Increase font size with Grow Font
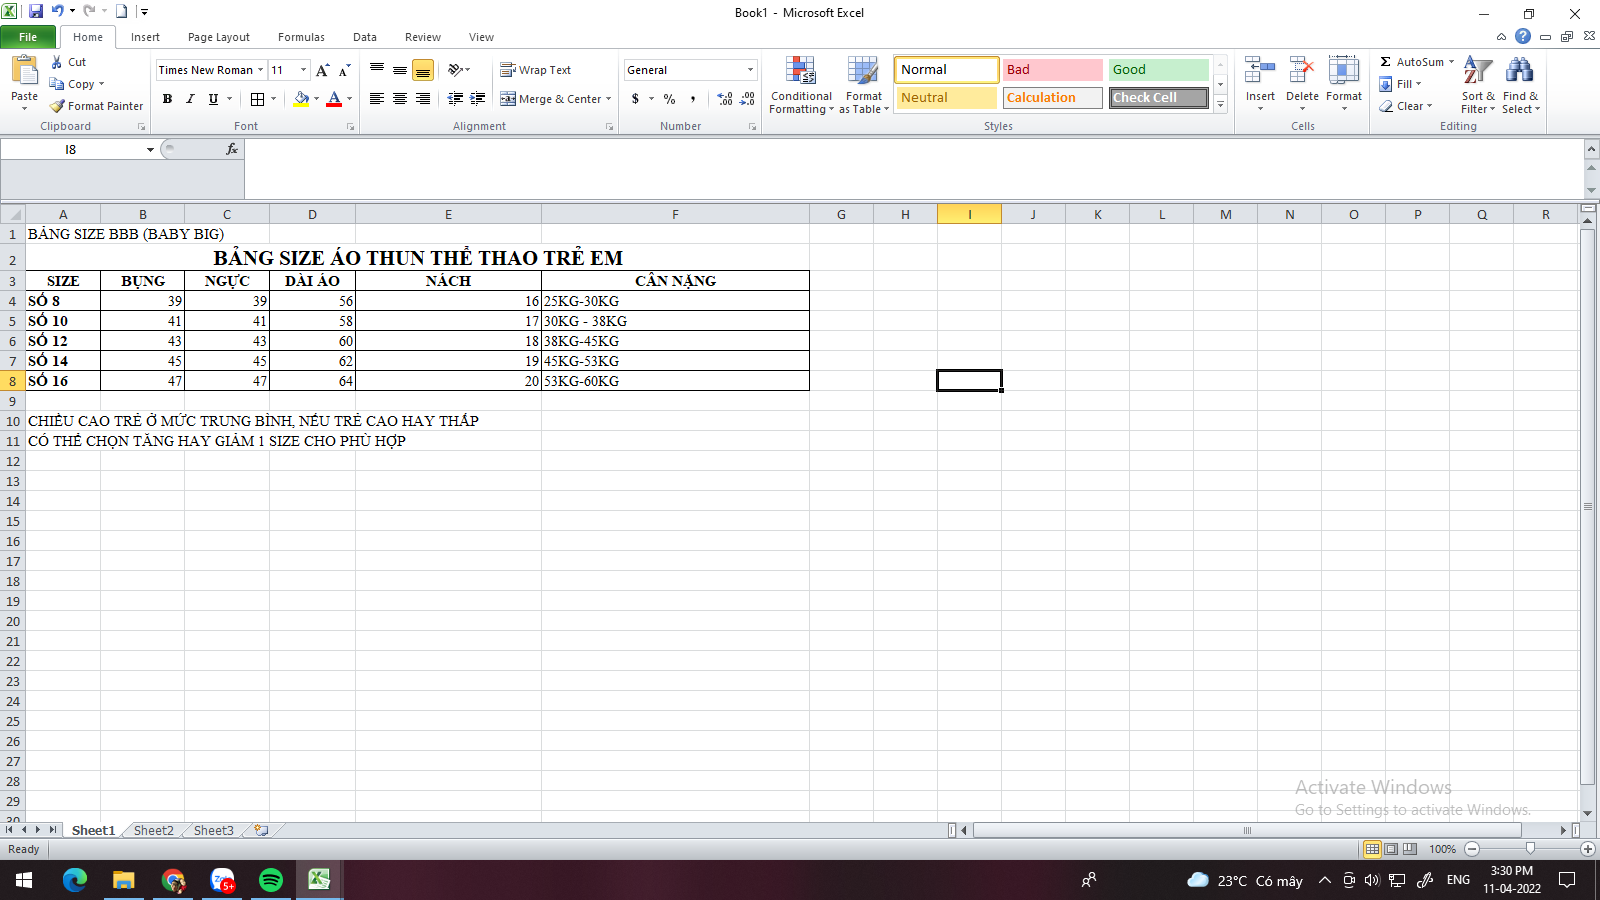The width and height of the screenshot is (1600, 900). point(322,70)
